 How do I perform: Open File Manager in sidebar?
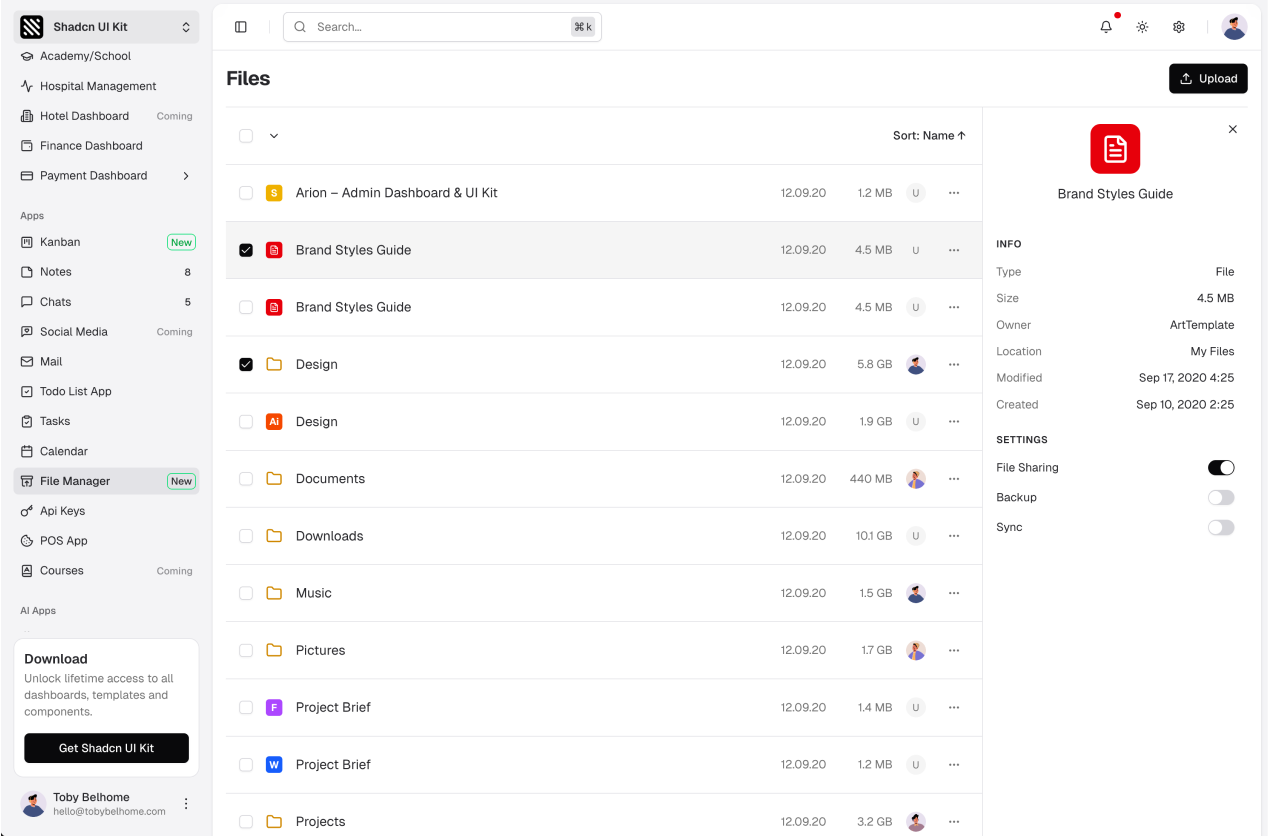[106, 481]
